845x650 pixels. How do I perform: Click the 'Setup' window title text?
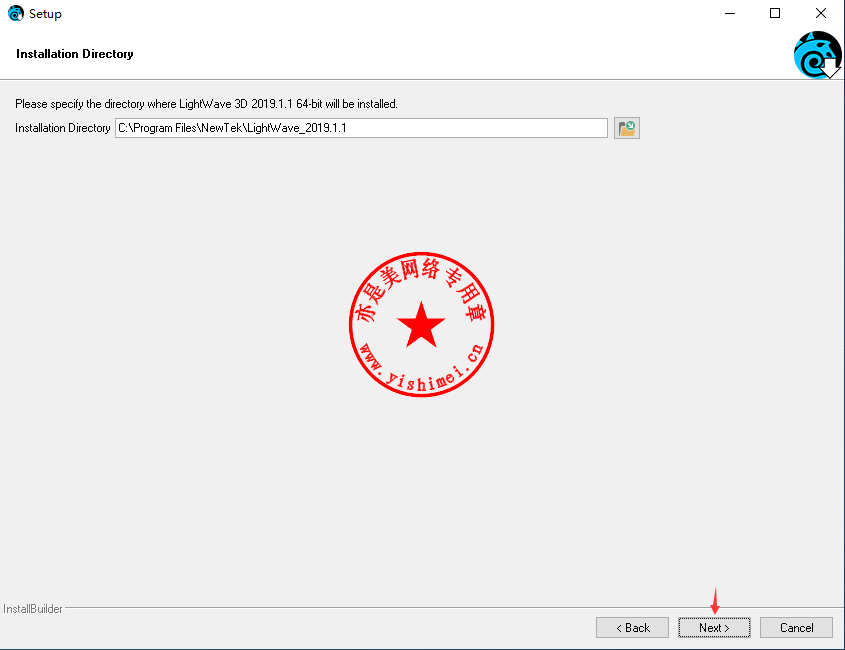pos(45,14)
